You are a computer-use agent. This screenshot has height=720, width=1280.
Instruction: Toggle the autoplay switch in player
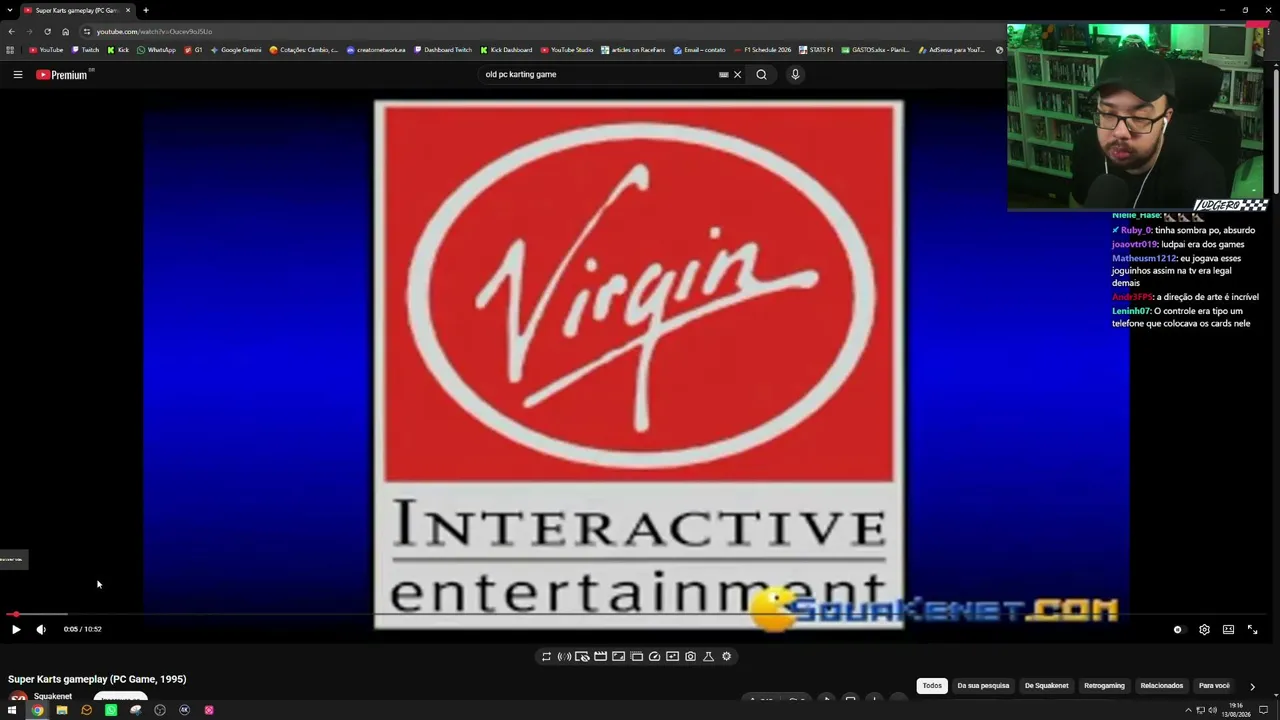coord(1178,629)
